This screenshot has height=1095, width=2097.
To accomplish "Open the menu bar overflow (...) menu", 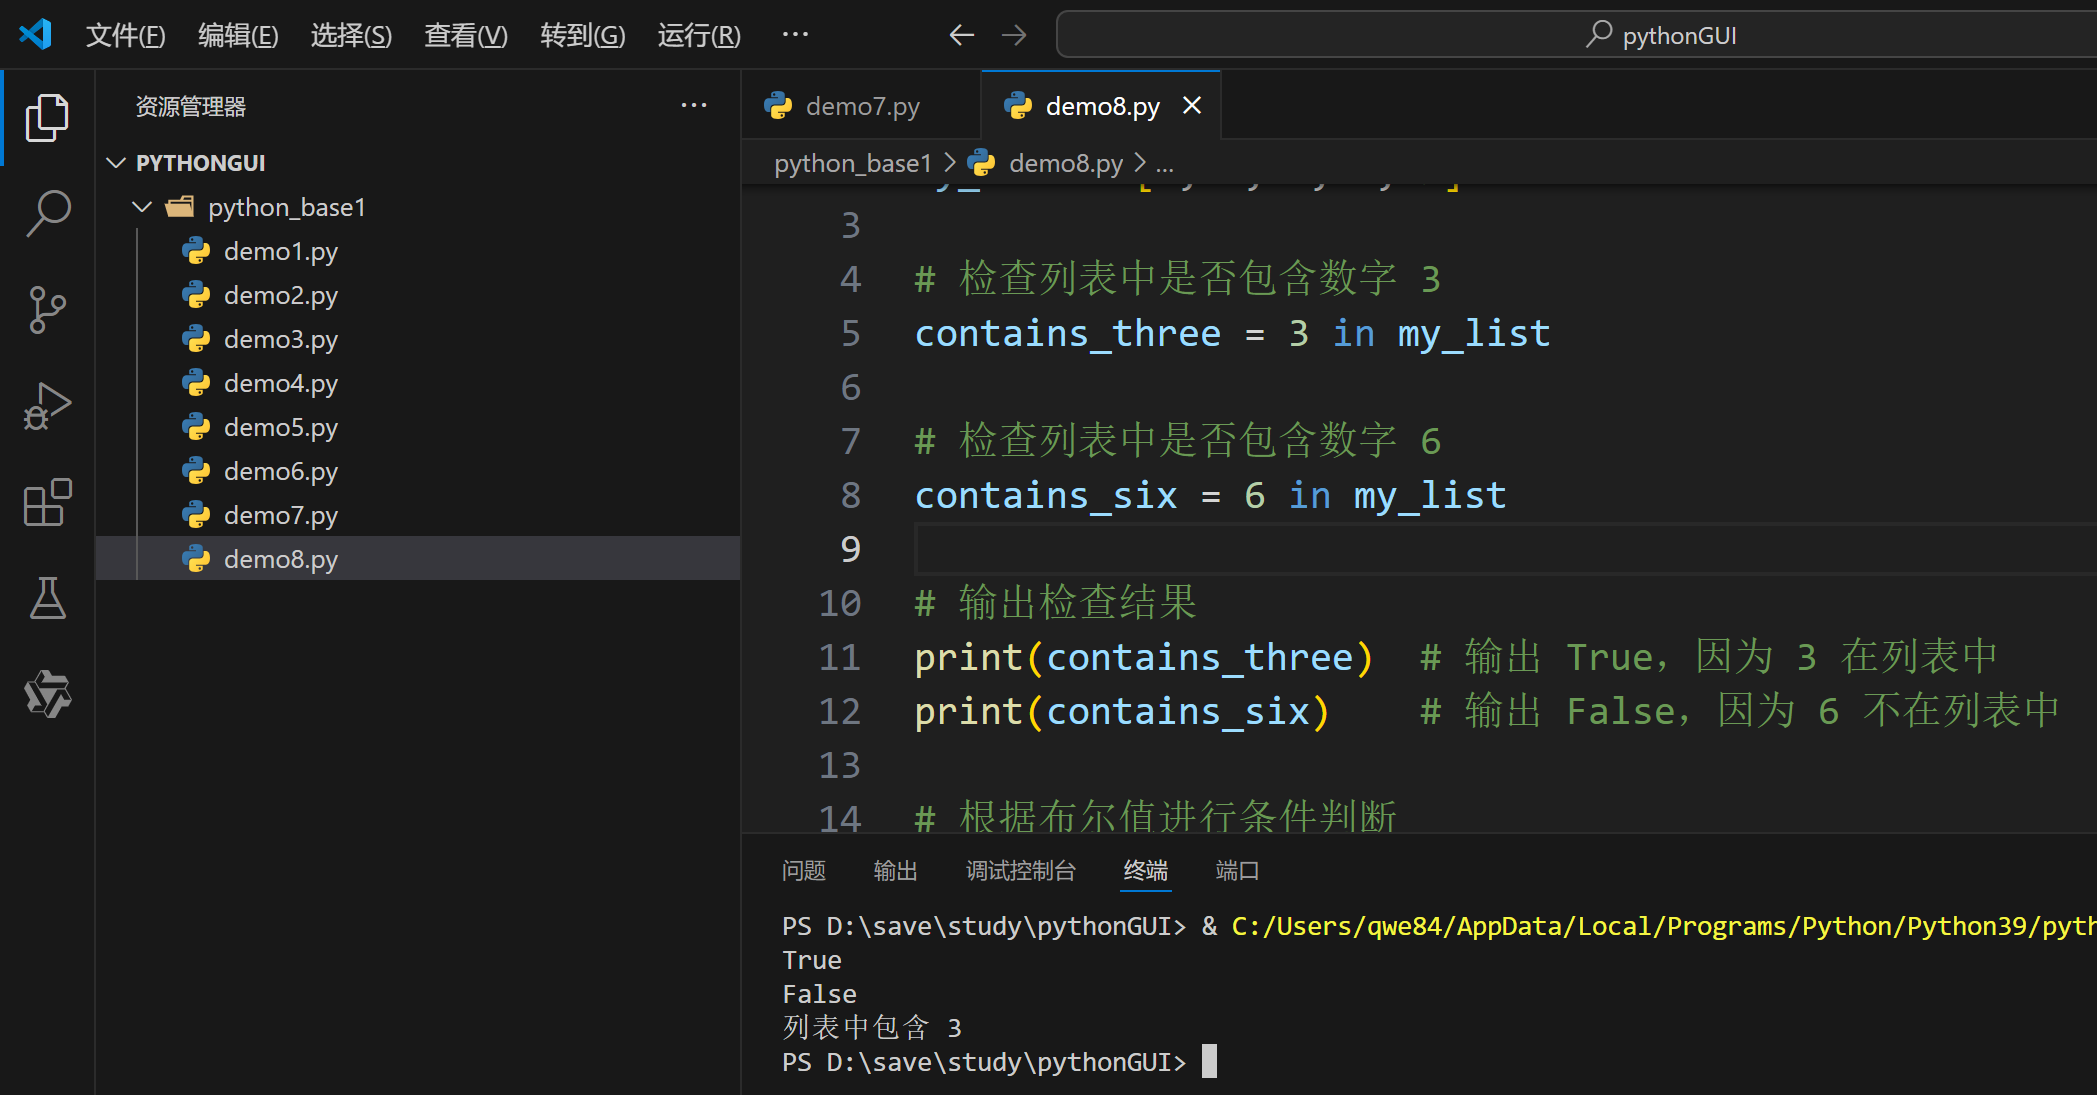I will click(x=795, y=34).
